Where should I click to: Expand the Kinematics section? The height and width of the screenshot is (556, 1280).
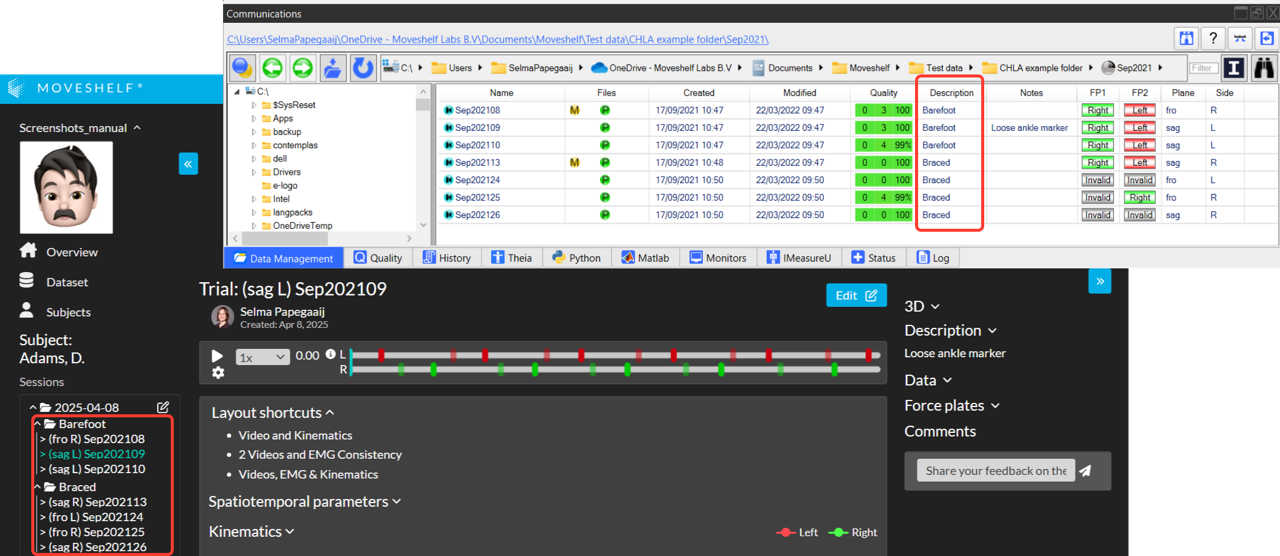coord(251,531)
